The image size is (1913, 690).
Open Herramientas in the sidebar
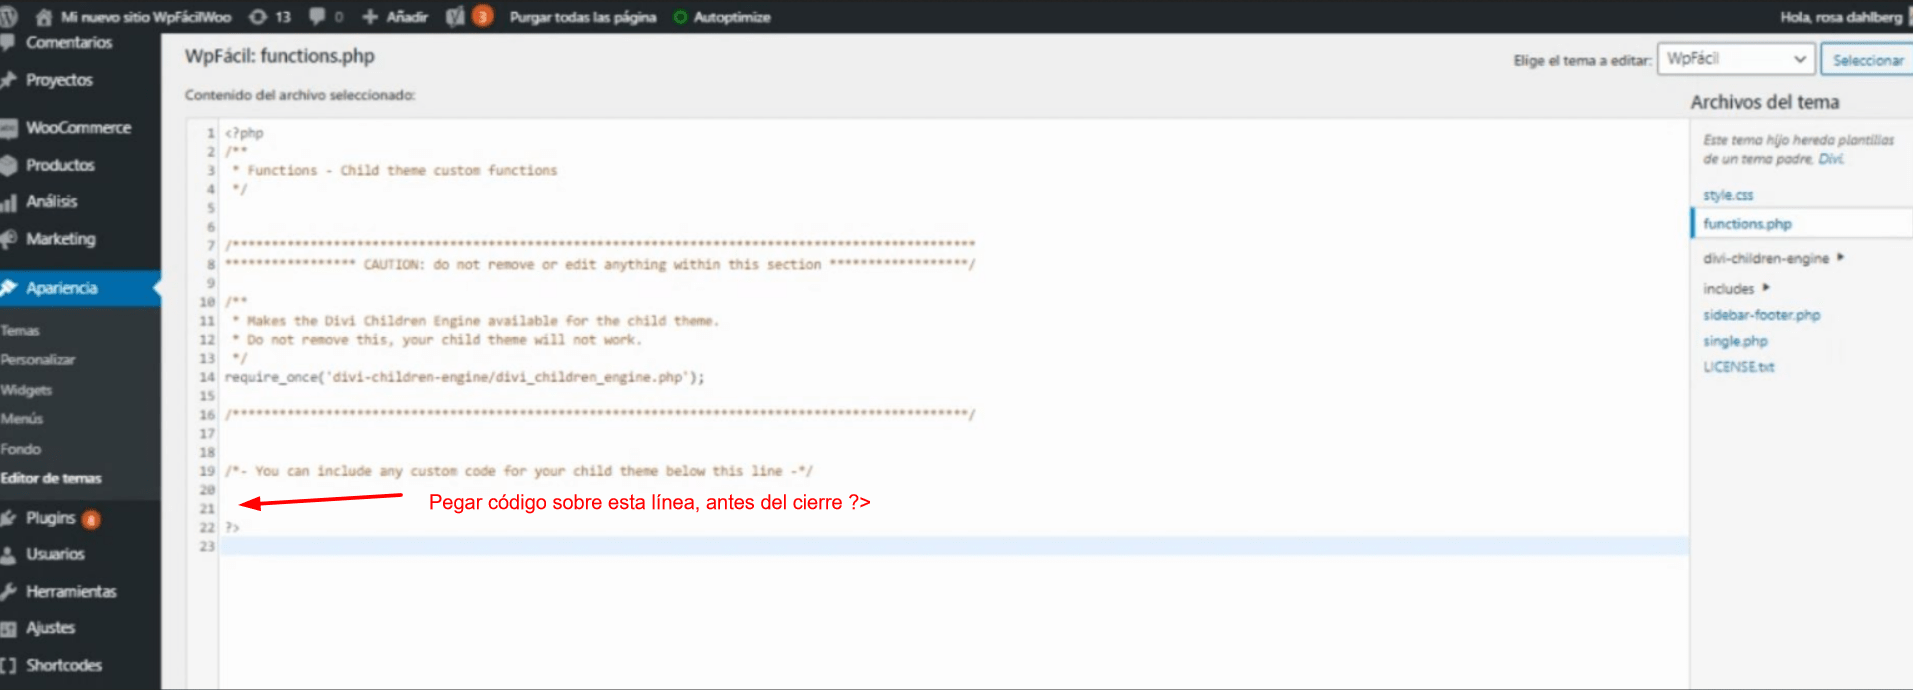click(71, 591)
